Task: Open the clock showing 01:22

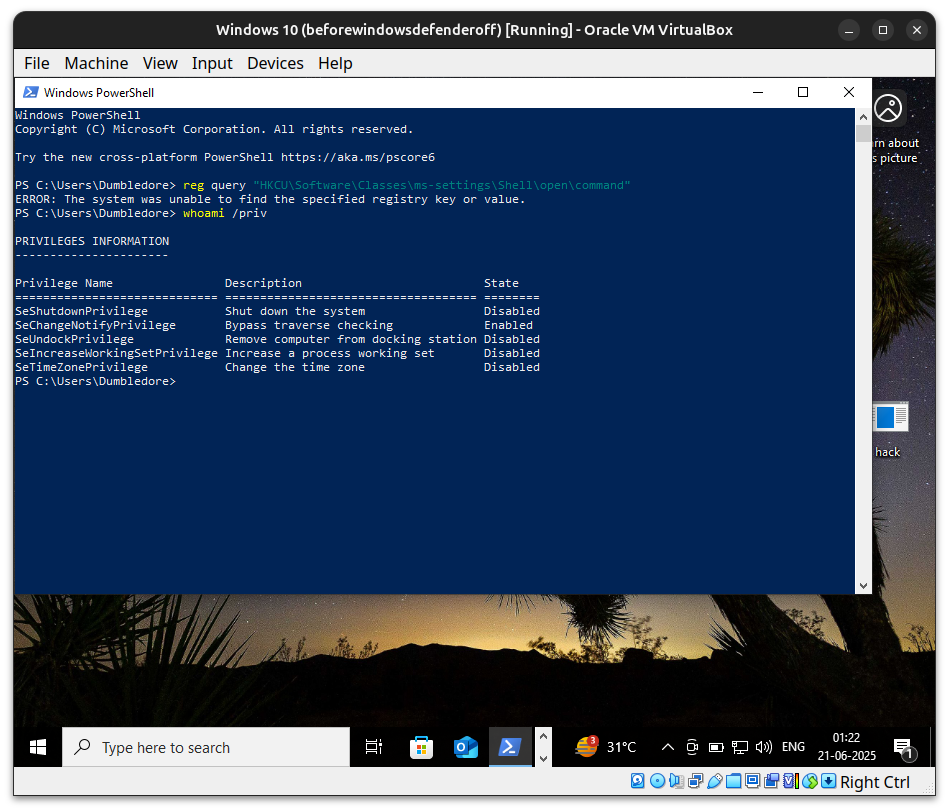Action: point(846,747)
